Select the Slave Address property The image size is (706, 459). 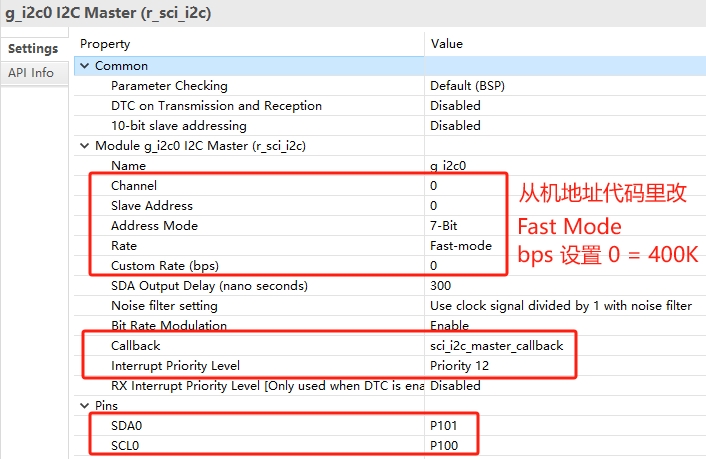(x=152, y=205)
